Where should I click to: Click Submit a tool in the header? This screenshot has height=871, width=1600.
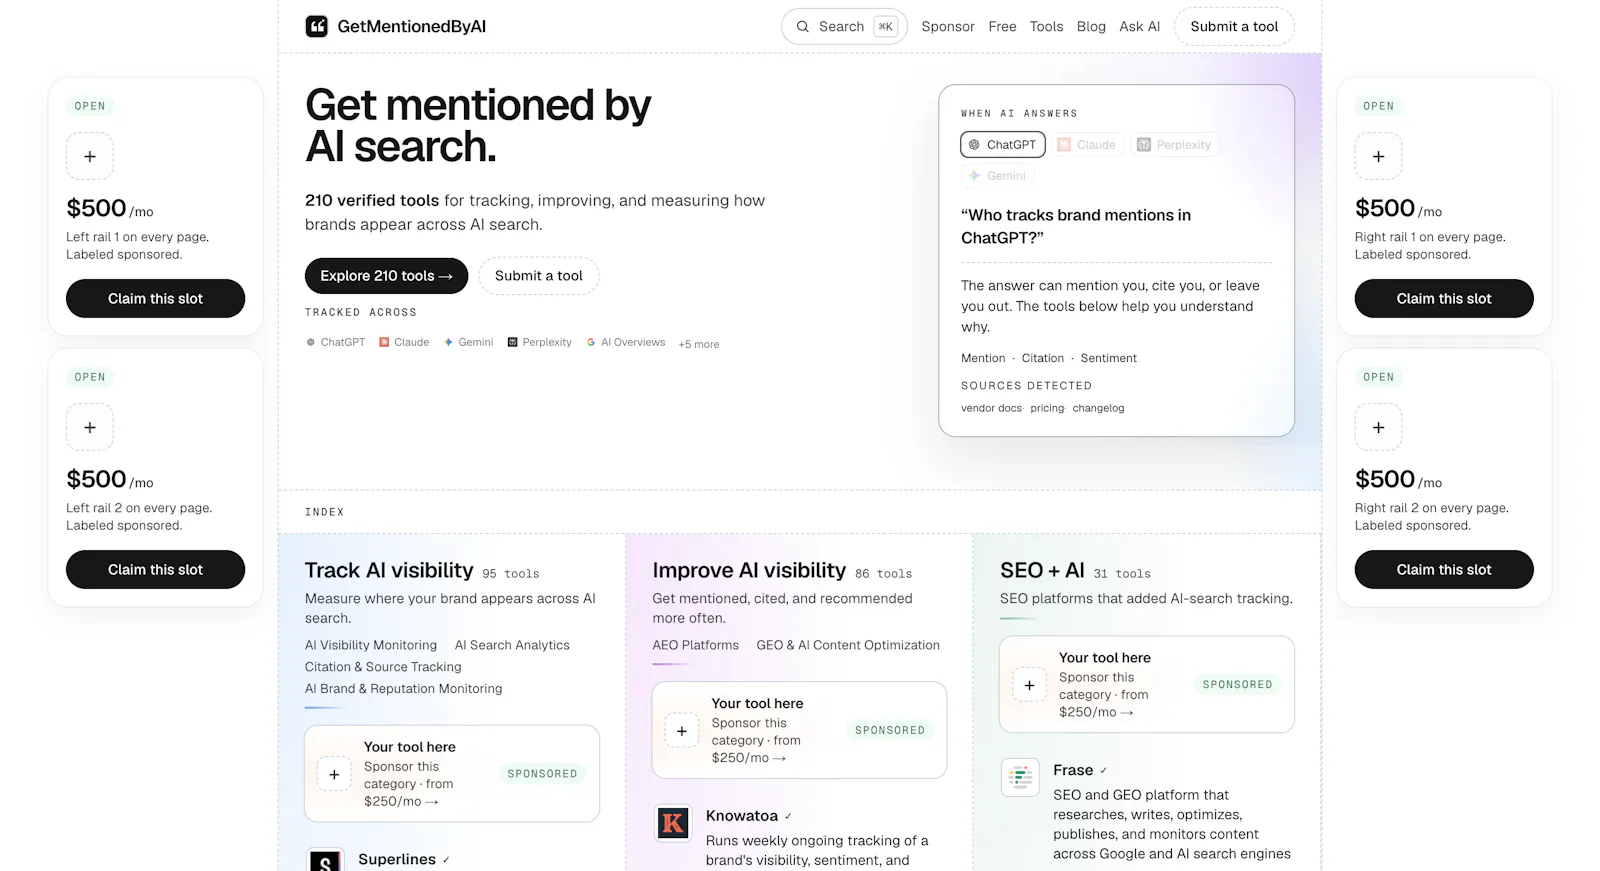[1234, 27]
